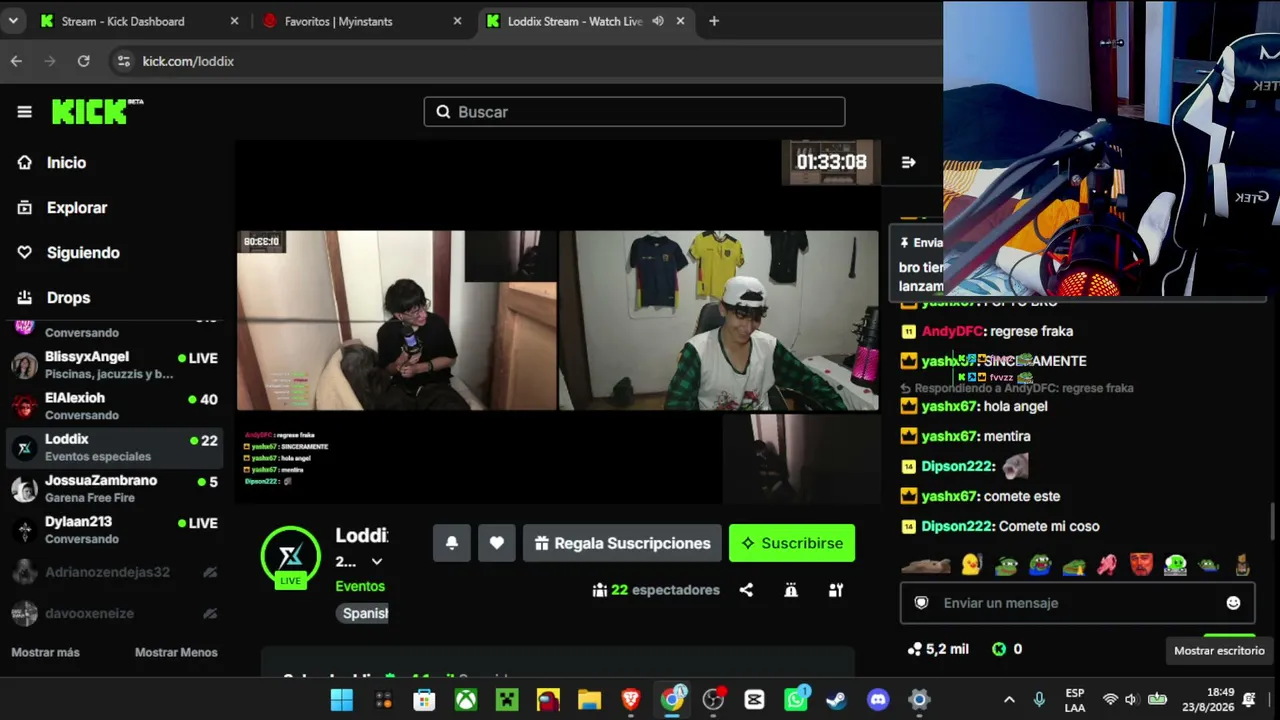Viewport: 1280px width, 720px height.
Task: Click the channel points 5,2 mil icon
Action: point(914,649)
